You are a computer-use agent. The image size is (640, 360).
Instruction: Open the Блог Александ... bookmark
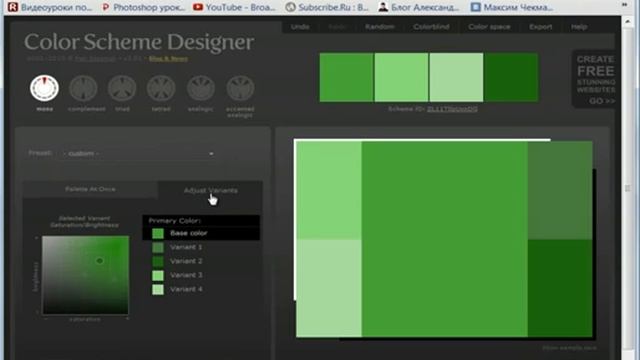click(419, 7)
